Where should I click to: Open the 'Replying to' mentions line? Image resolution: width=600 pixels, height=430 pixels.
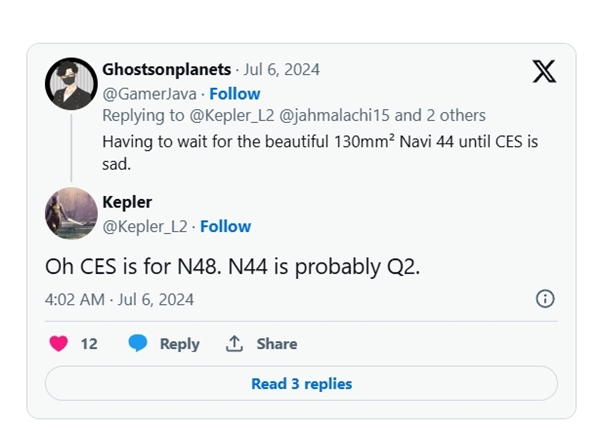tap(294, 116)
